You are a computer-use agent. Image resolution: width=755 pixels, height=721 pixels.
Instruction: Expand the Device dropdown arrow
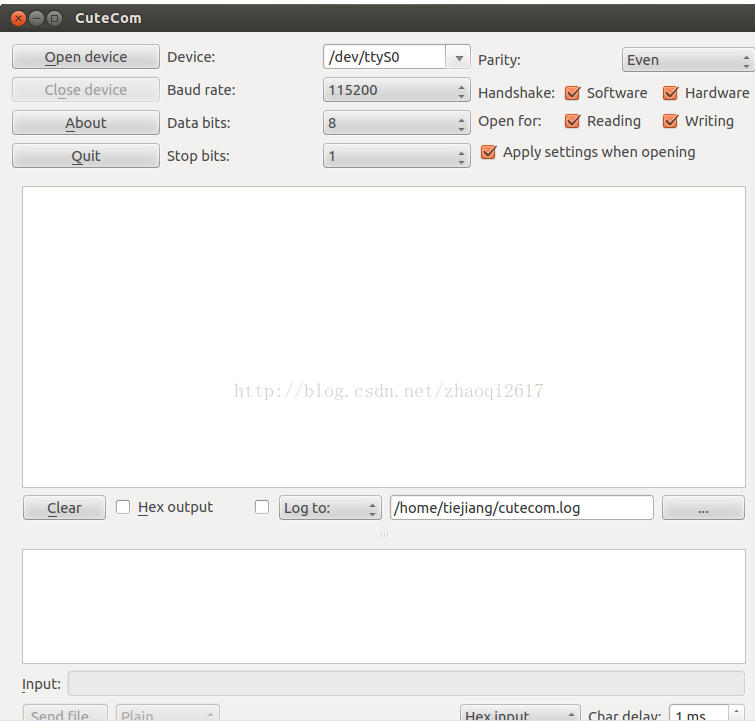pyautogui.click(x=458, y=57)
